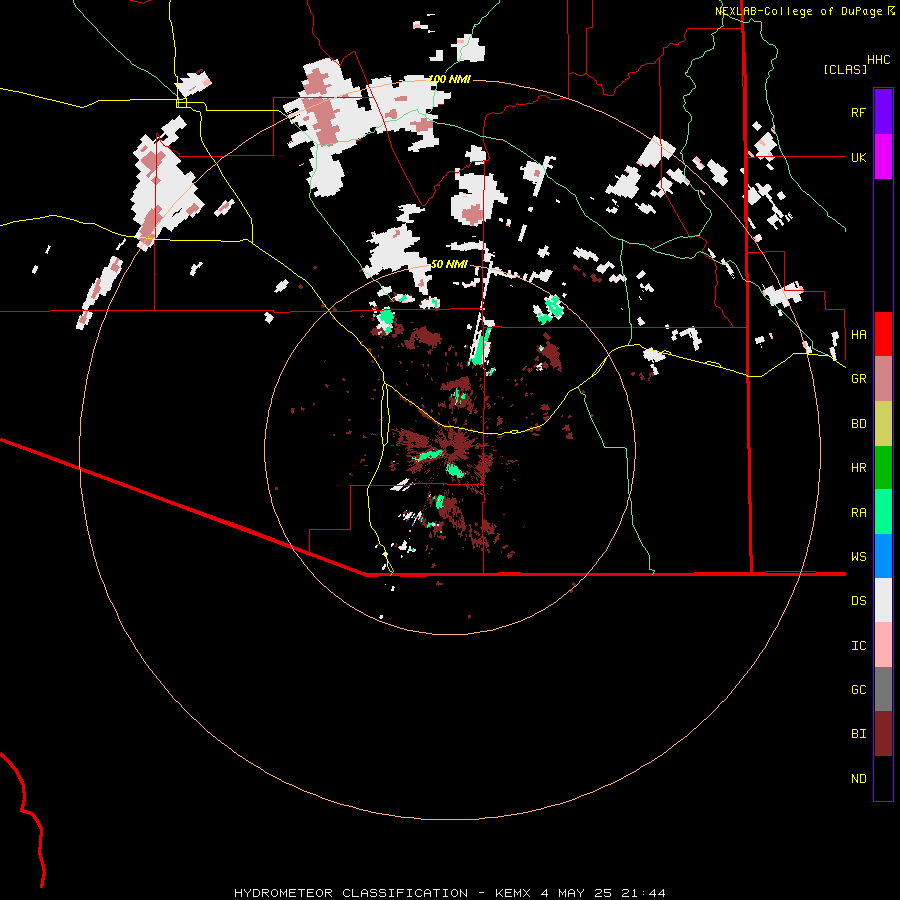Click the BI legend label

(x=858, y=734)
